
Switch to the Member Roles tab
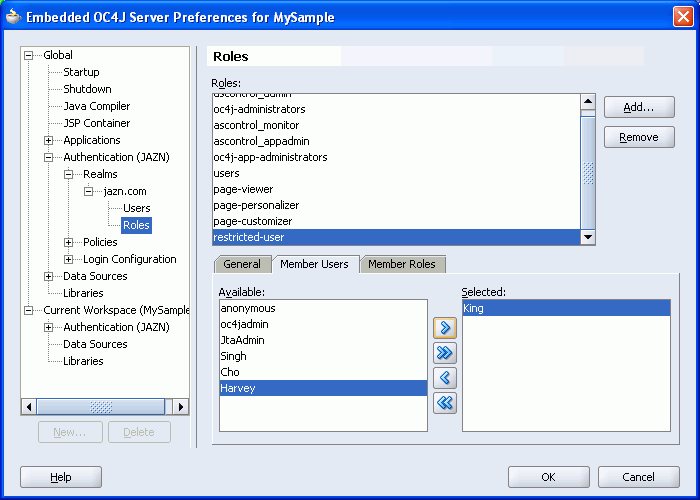(402, 264)
